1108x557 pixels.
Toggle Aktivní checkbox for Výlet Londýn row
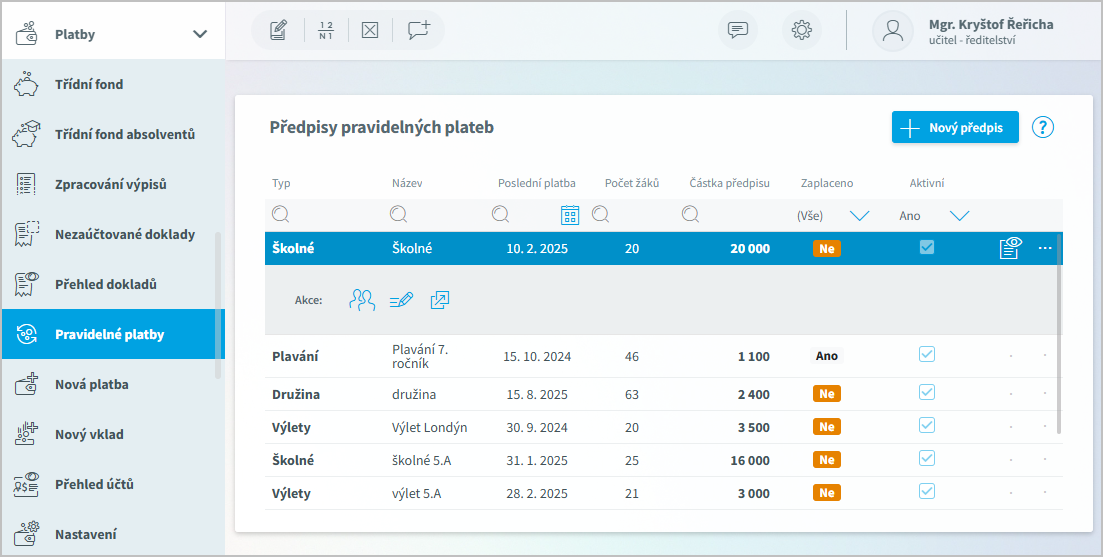point(927,426)
